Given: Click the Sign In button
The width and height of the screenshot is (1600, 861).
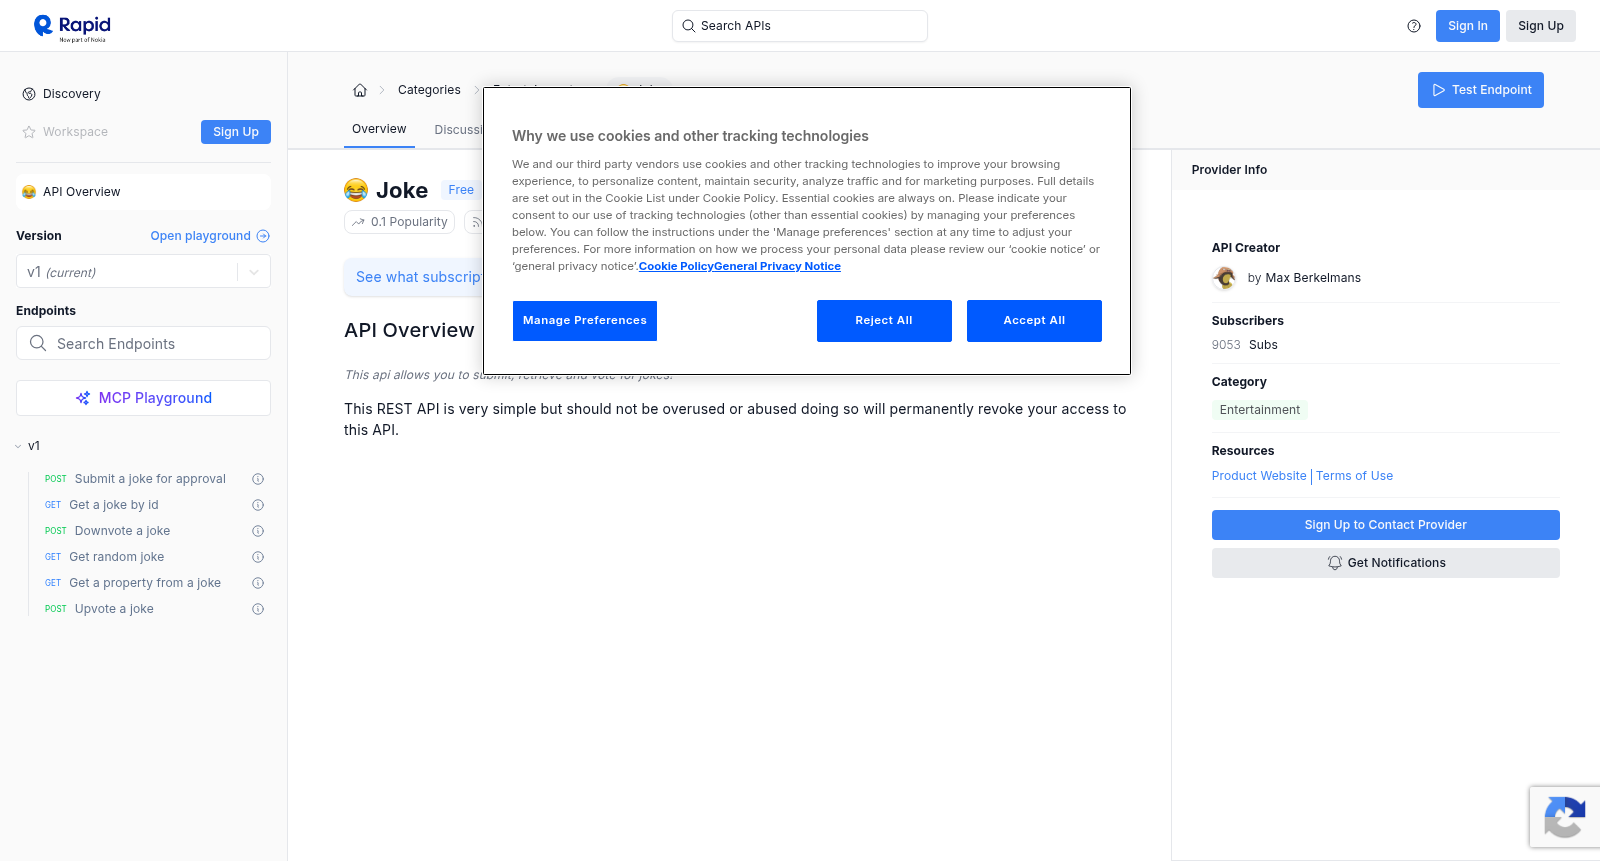Looking at the screenshot, I should click(1468, 26).
